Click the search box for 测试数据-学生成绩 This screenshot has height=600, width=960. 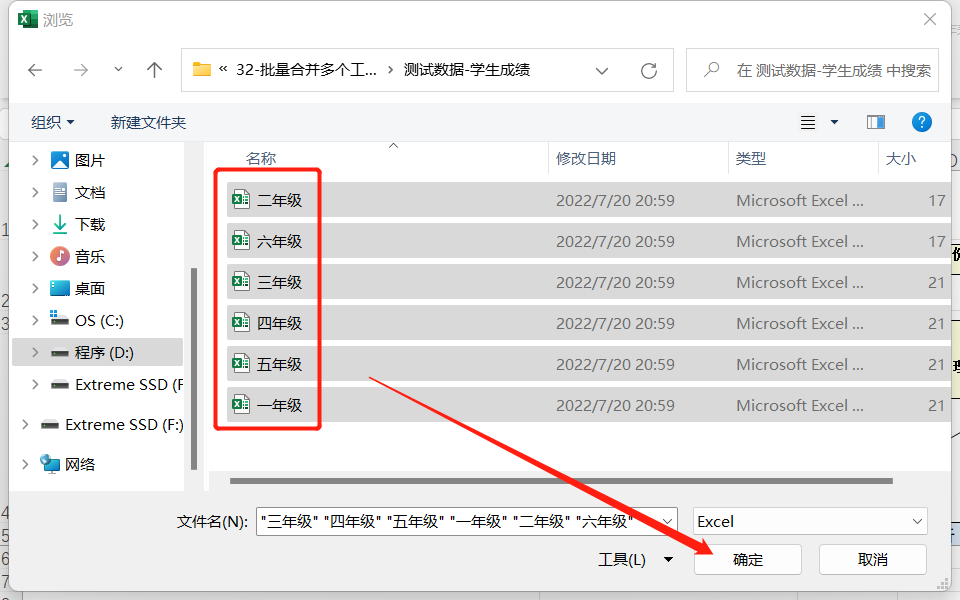pos(812,70)
